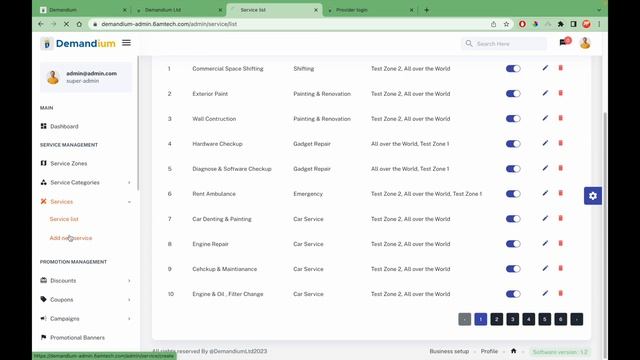The height and width of the screenshot is (360, 640).
Task: Toggle status of Commercial Space Shifting
Action: click(513, 69)
